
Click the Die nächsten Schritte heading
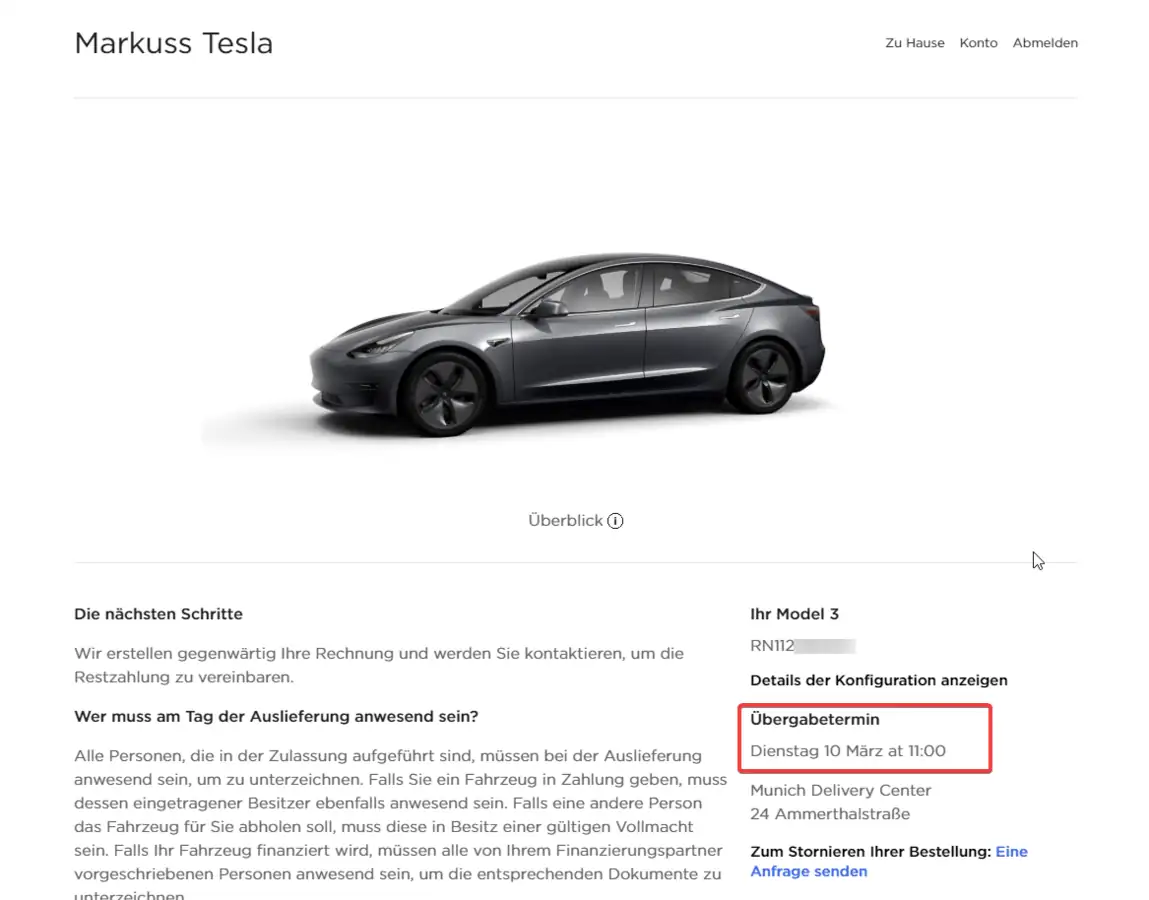click(x=158, y=614)
